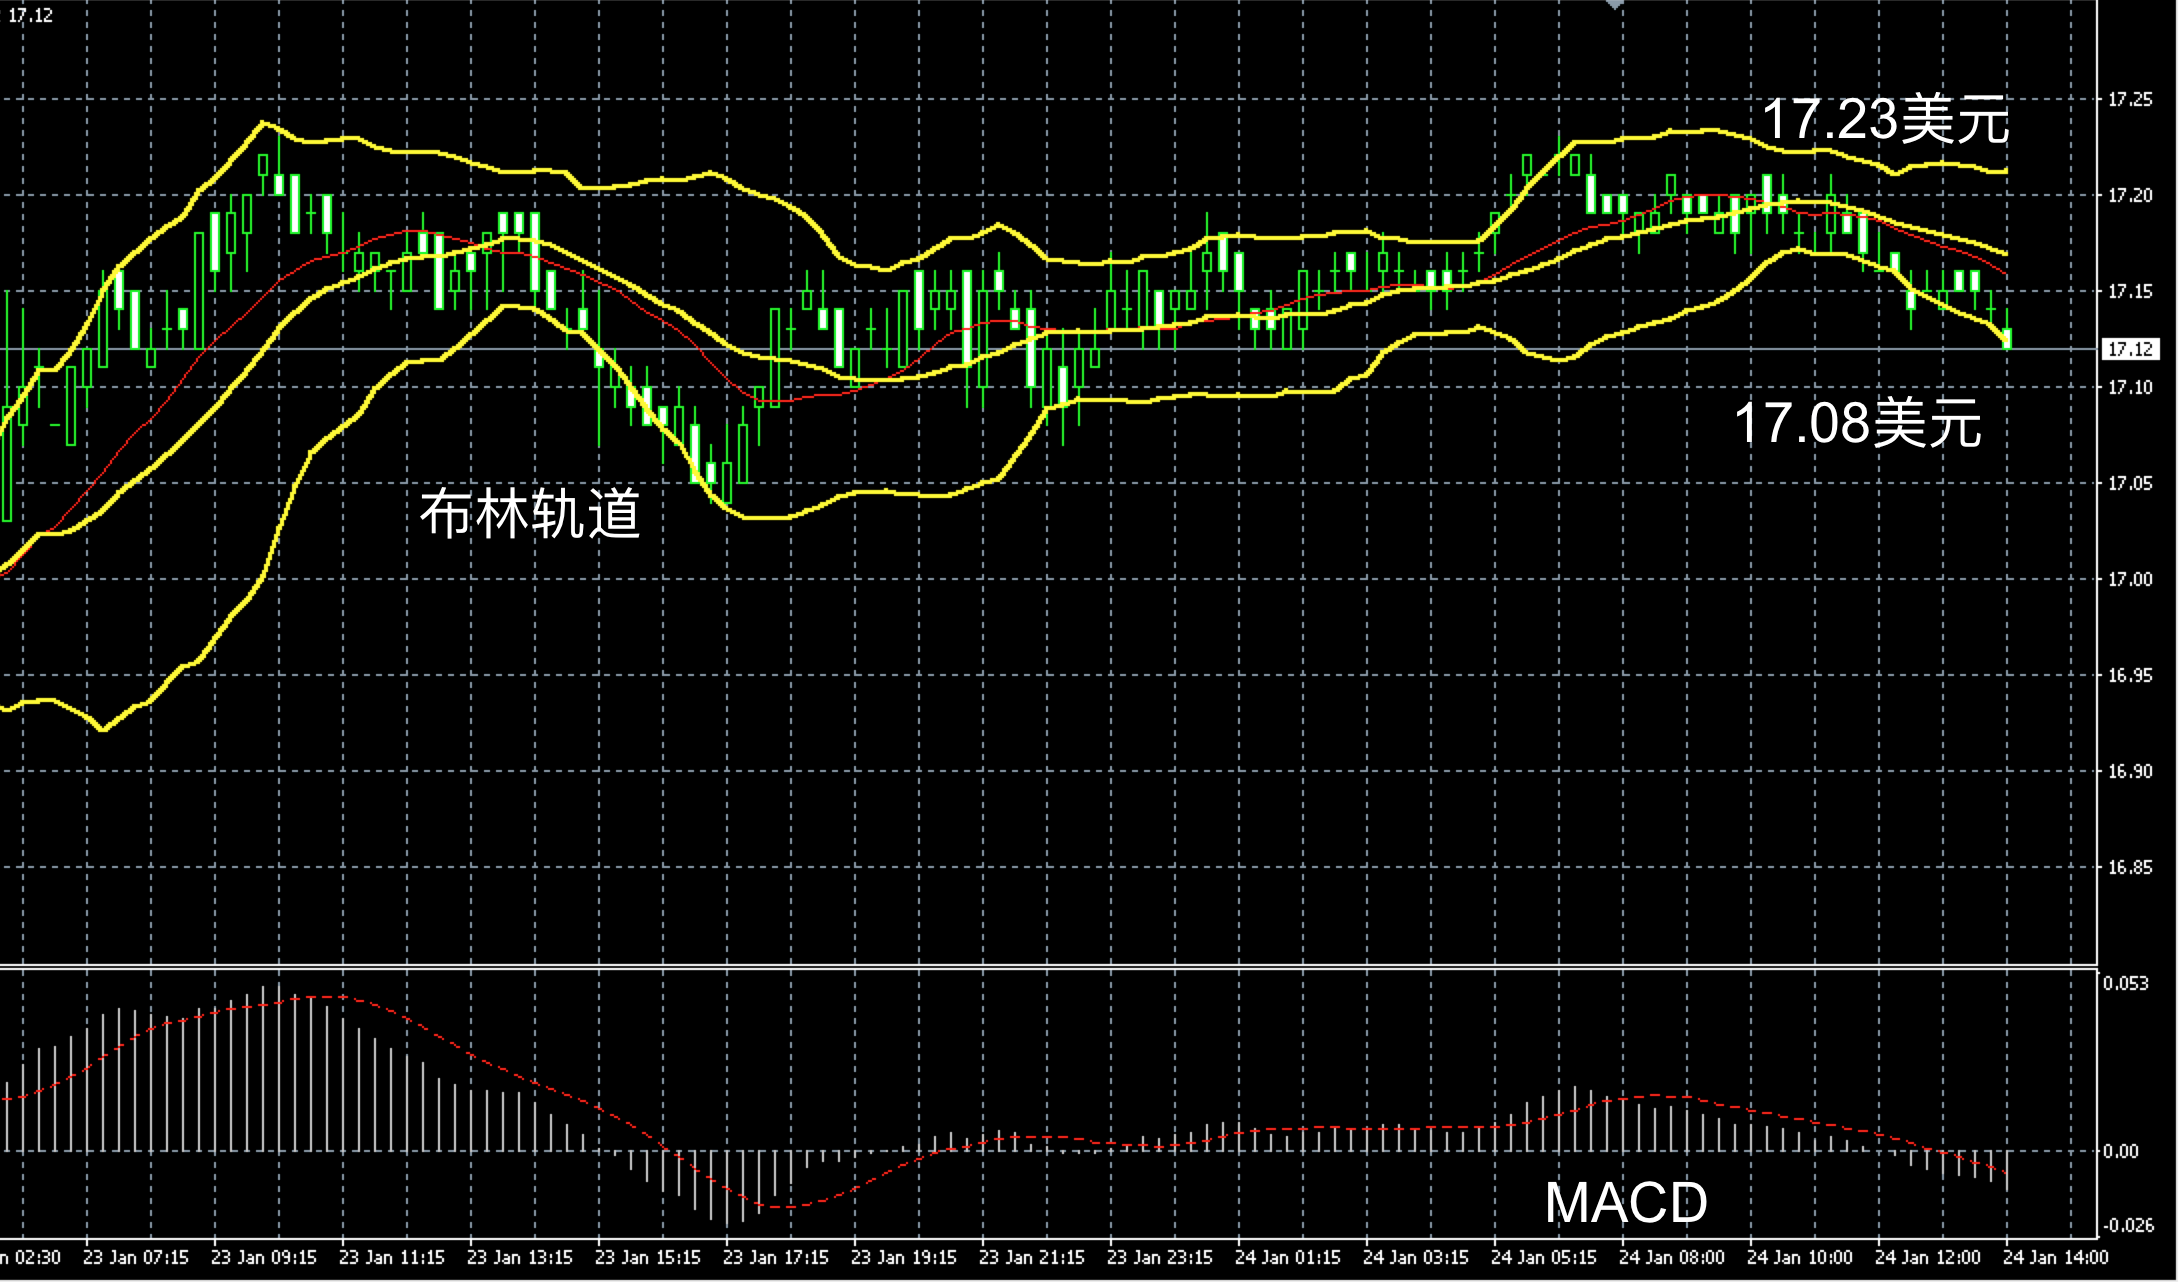Click the 24 Jan 03:15 time label
The image size is (2180, 1282).
point(1415,1257)
